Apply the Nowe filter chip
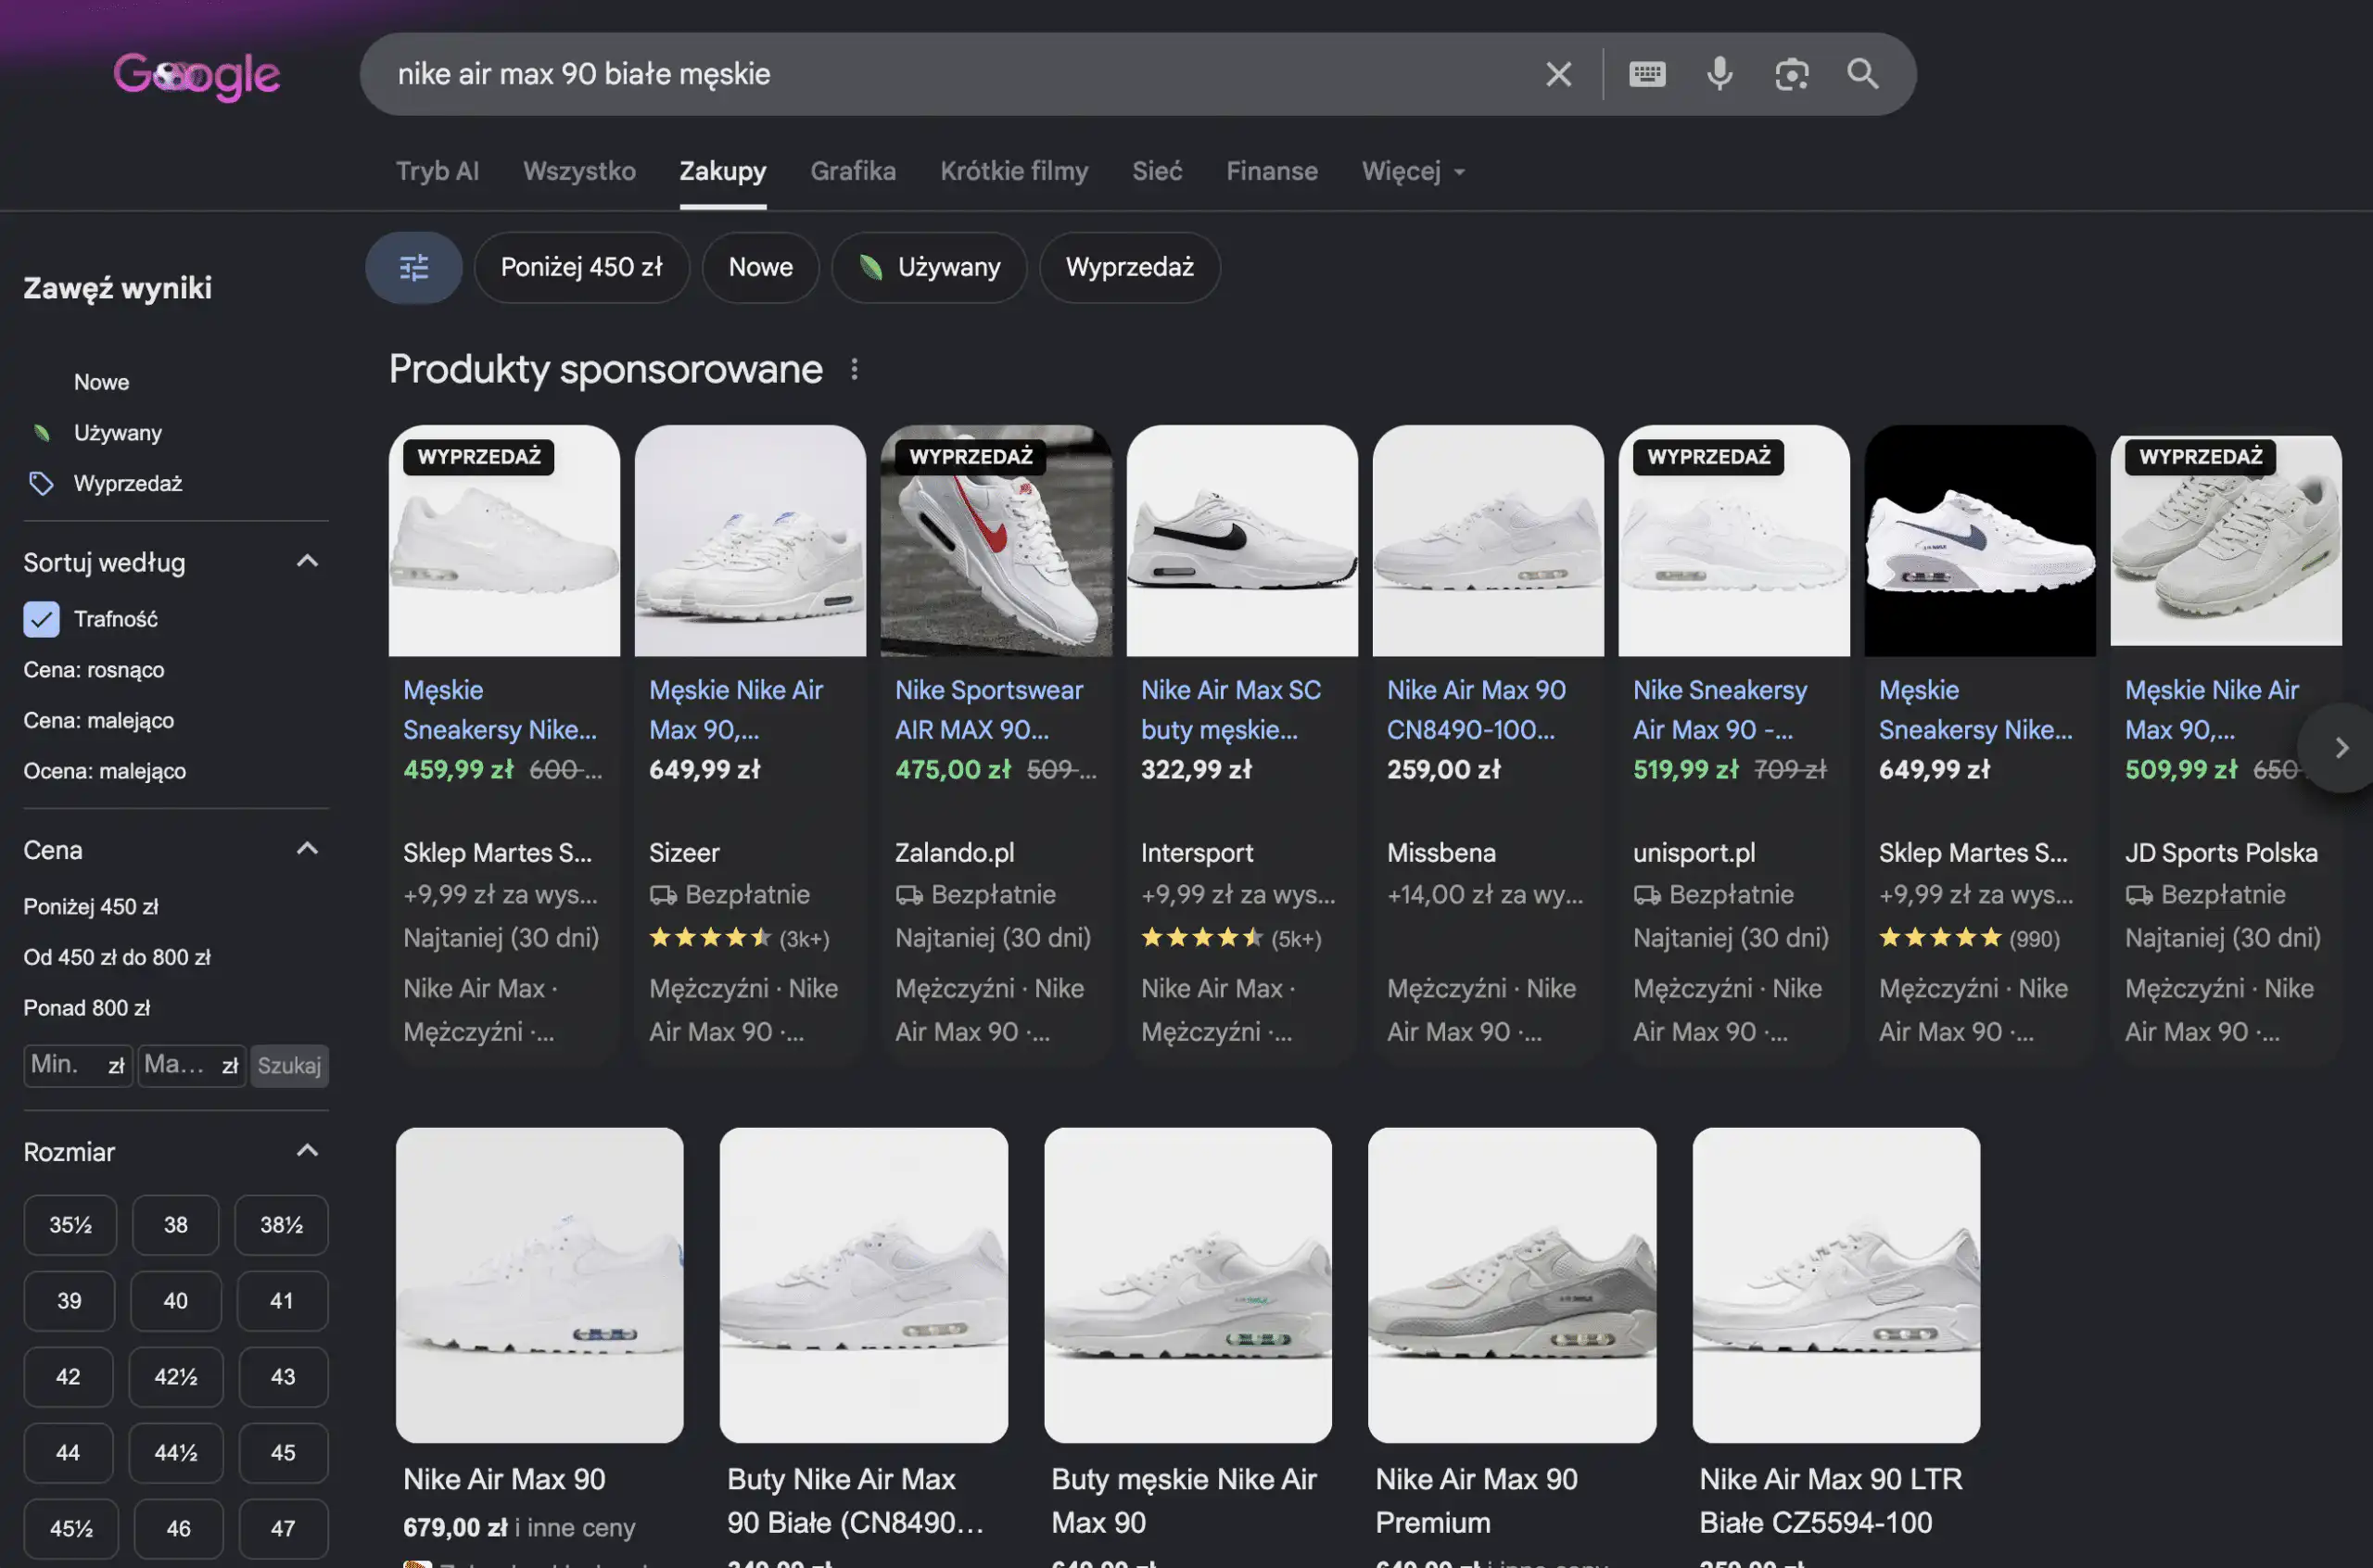This screenshot has height=1568, width=2373. point(761,267)
